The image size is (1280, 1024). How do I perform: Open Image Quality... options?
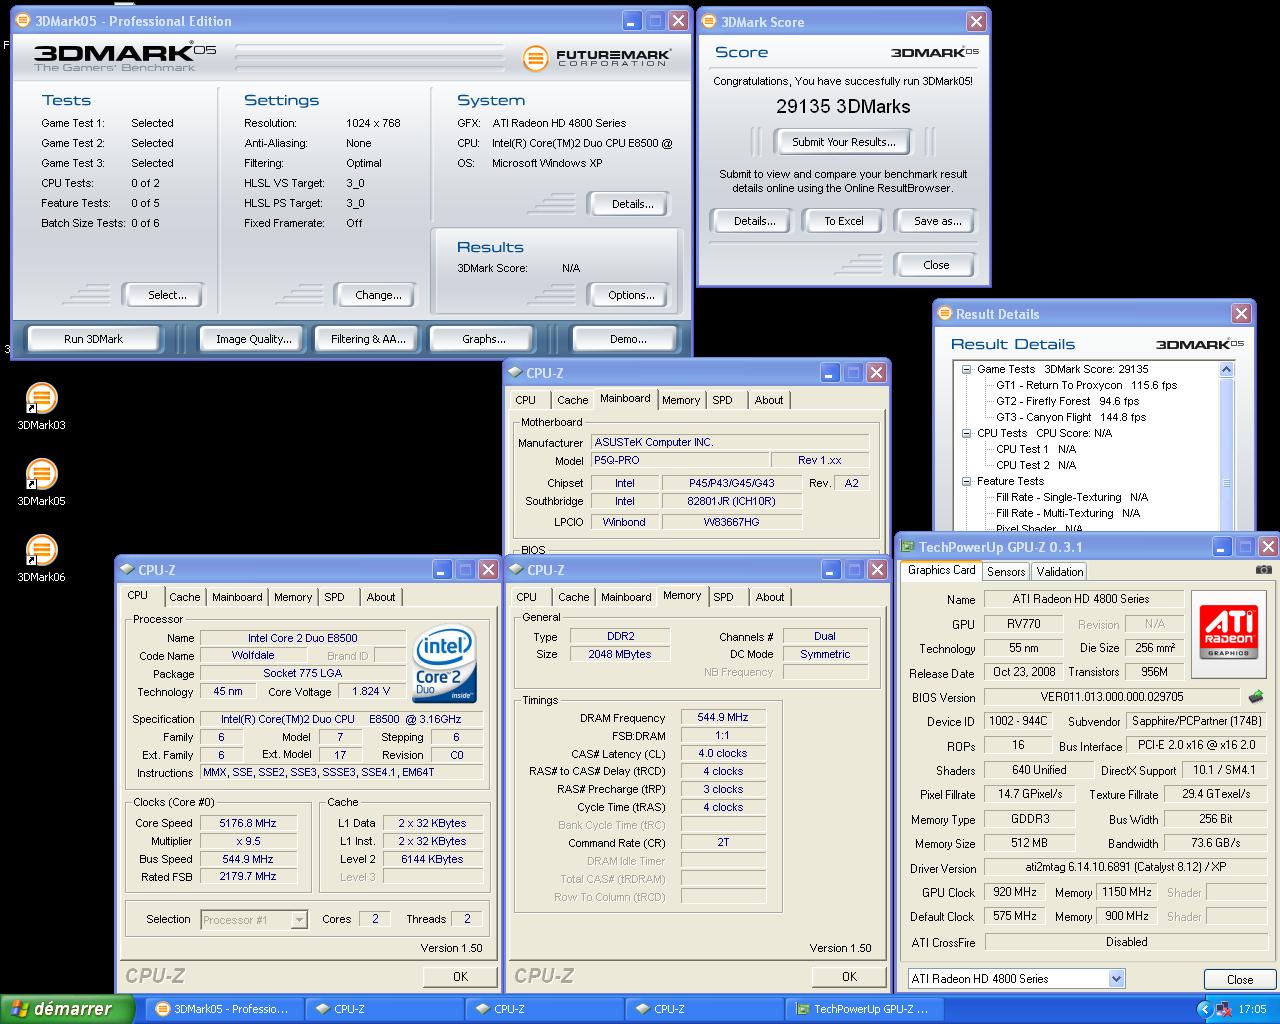[x=254, y=339]
